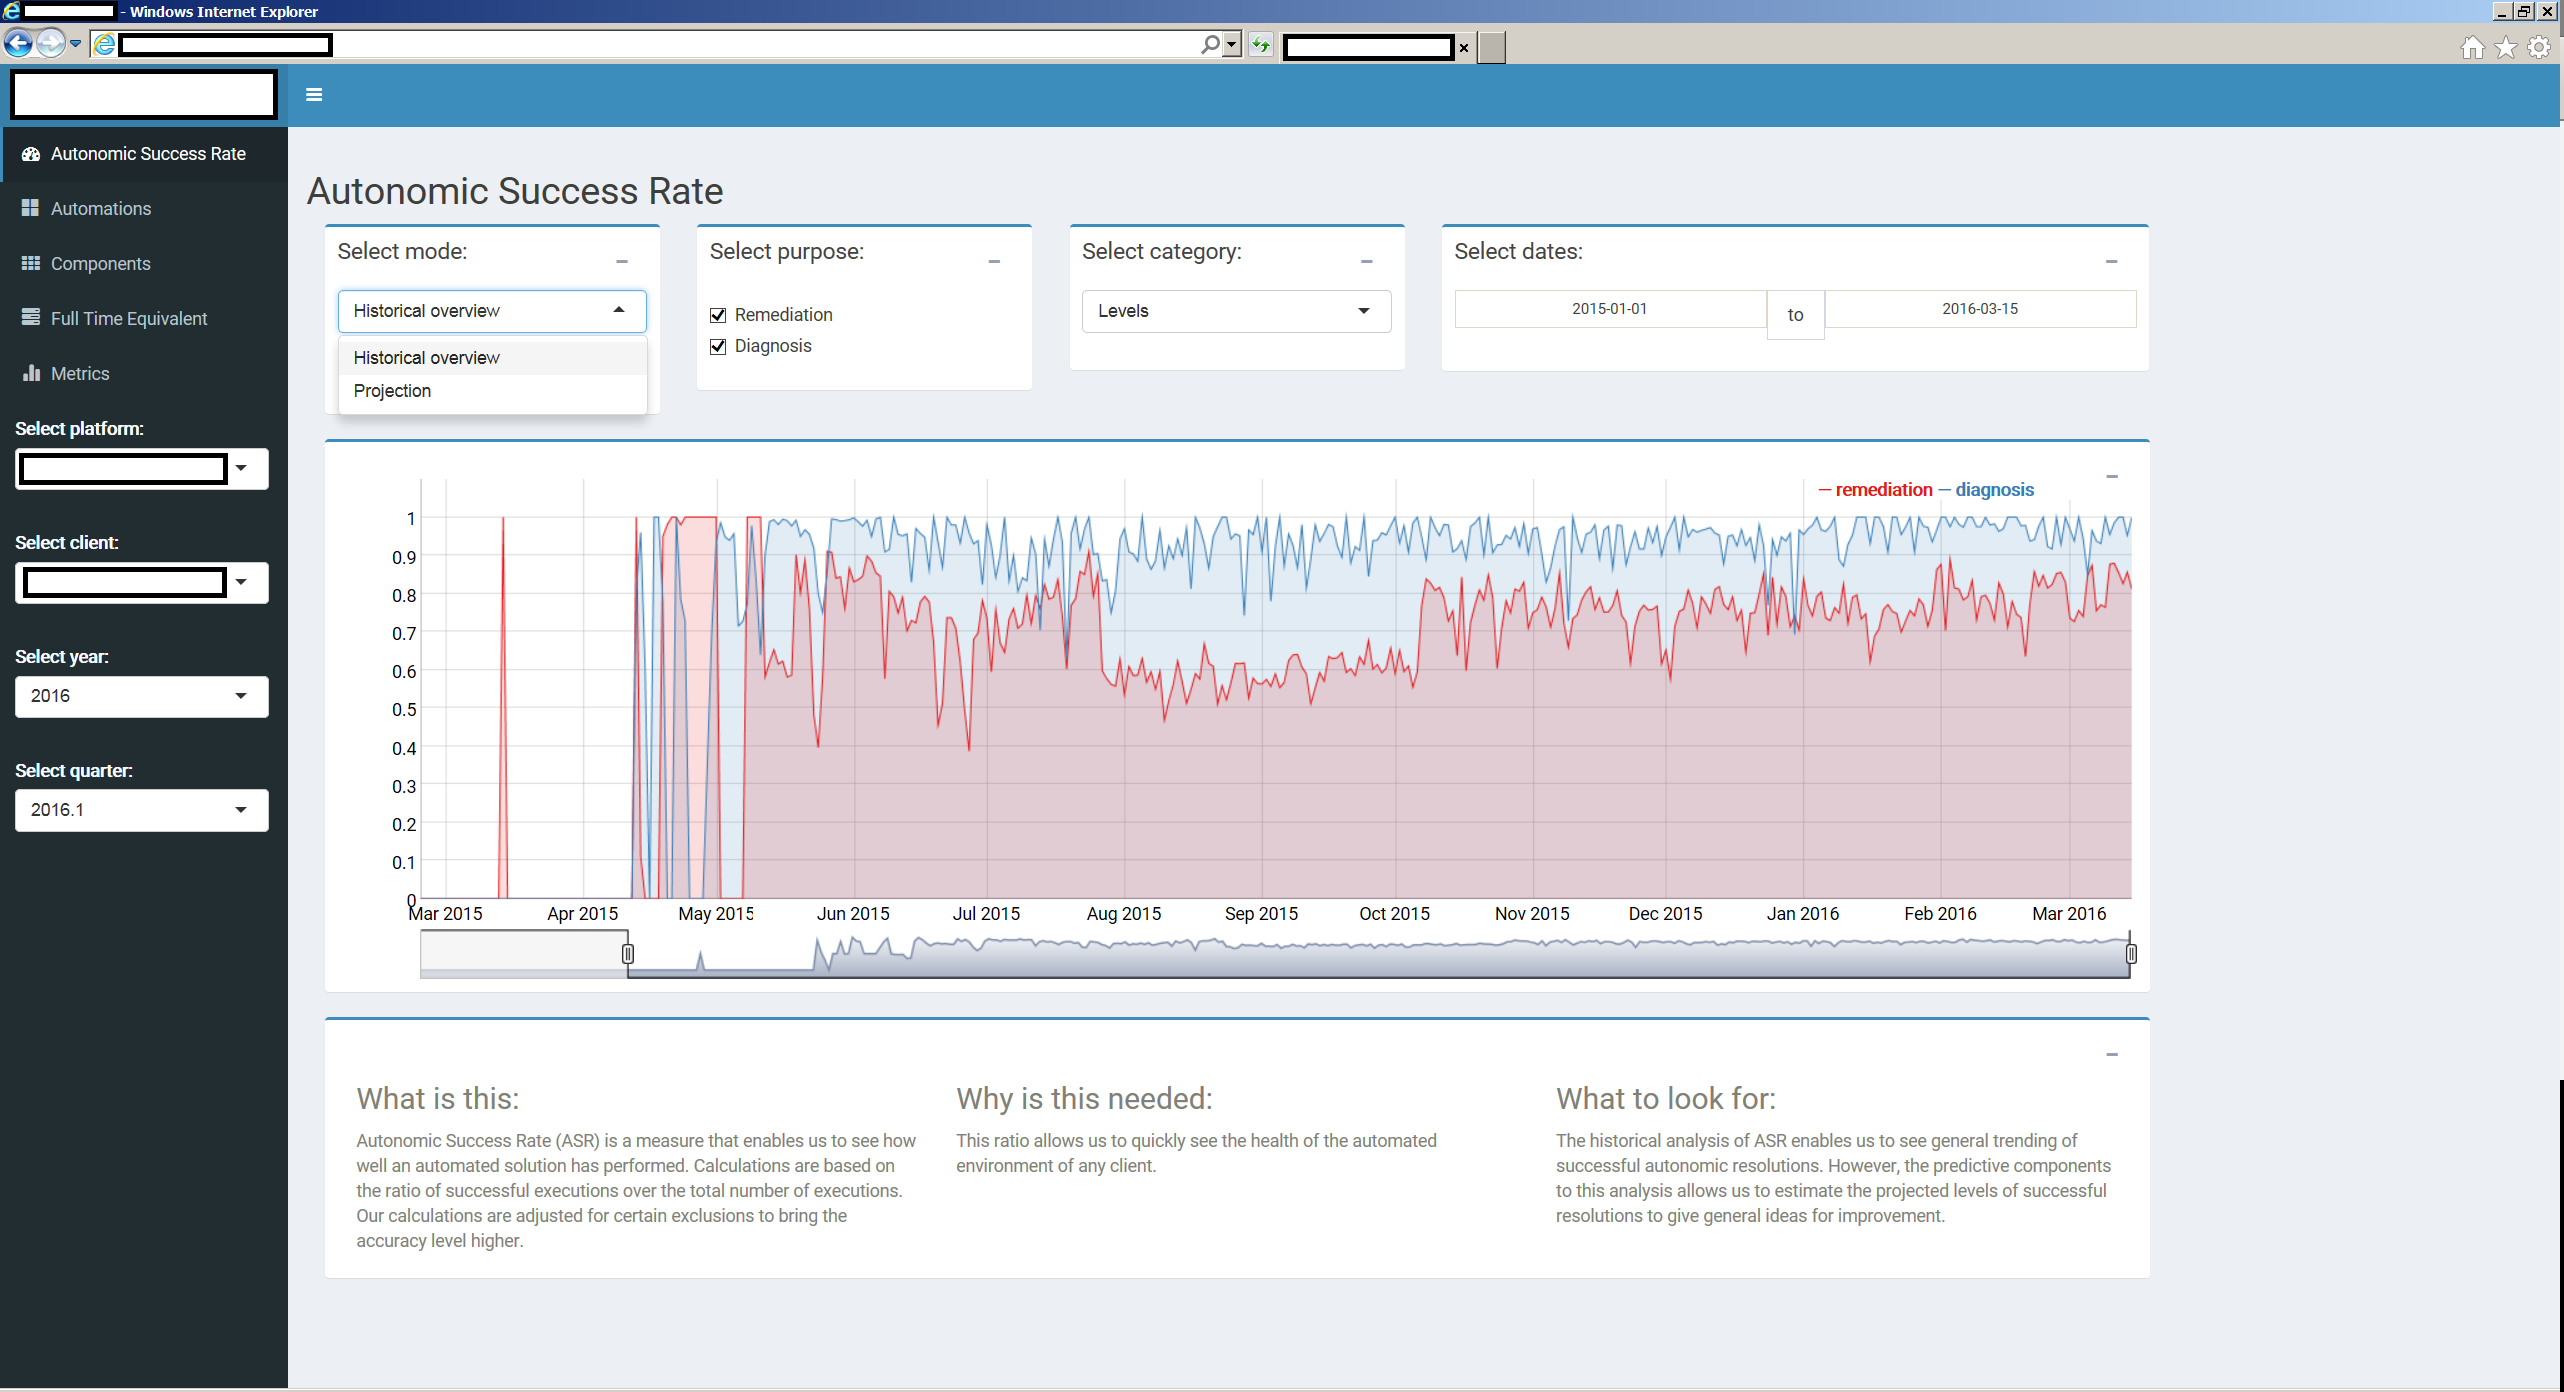Click the start date 2015-01-01 field
Screen dimensions: 2564x1392
(1609, 309)
